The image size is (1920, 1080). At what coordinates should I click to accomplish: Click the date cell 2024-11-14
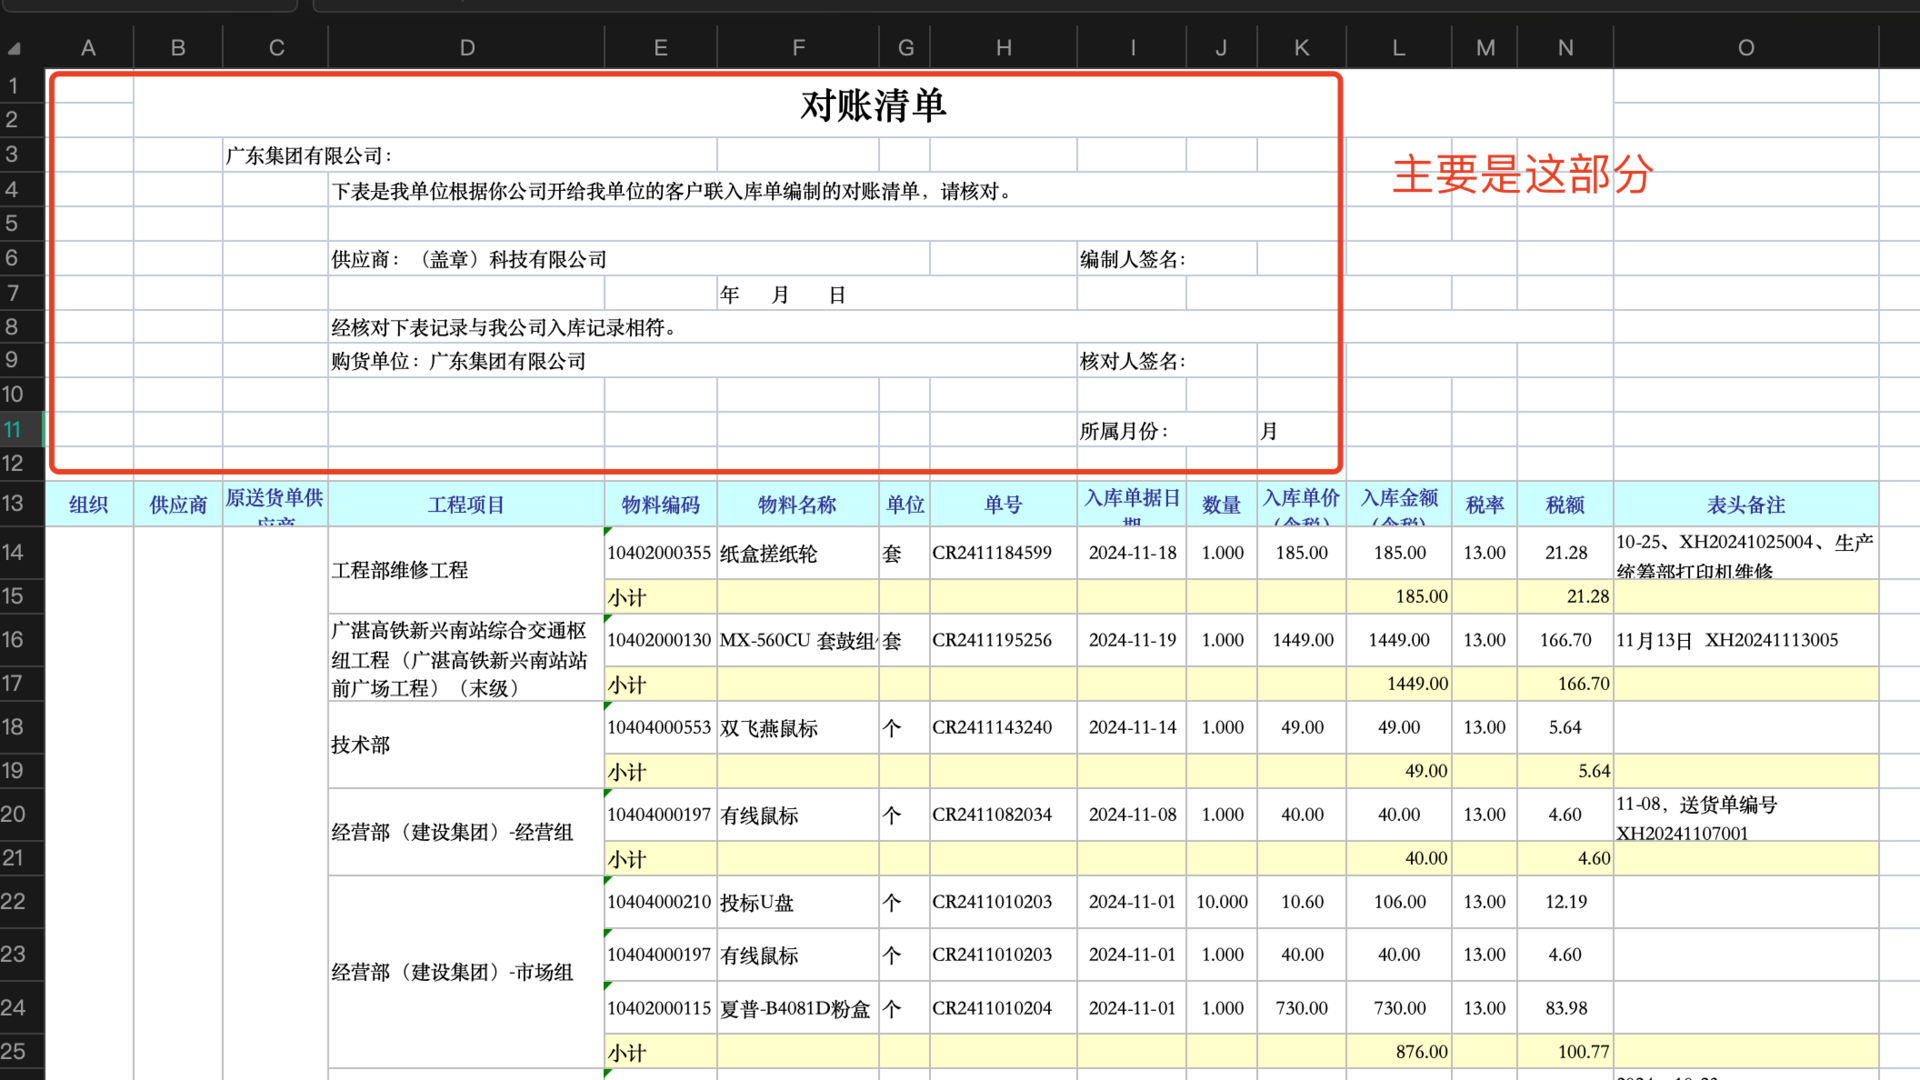[x=1133, y=727]
